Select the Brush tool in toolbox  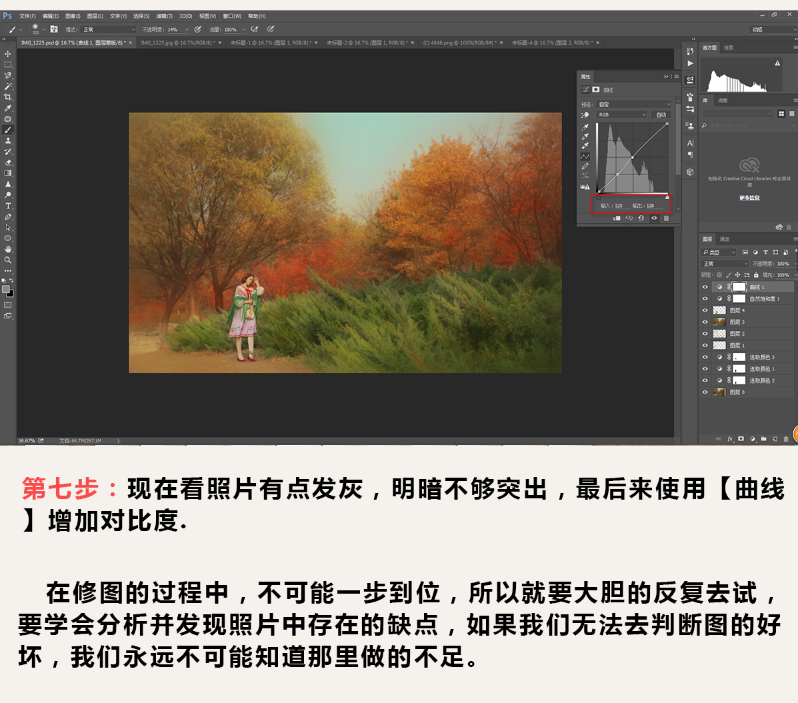click(x=8, y=130)
